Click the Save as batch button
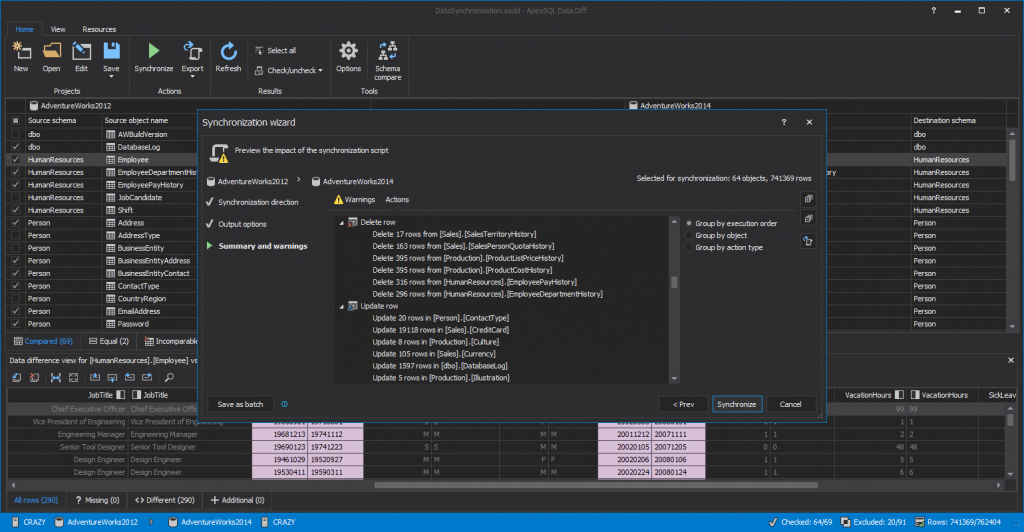Image resolution: width=1024 pixels, height=532 pixels. (241, 404)
